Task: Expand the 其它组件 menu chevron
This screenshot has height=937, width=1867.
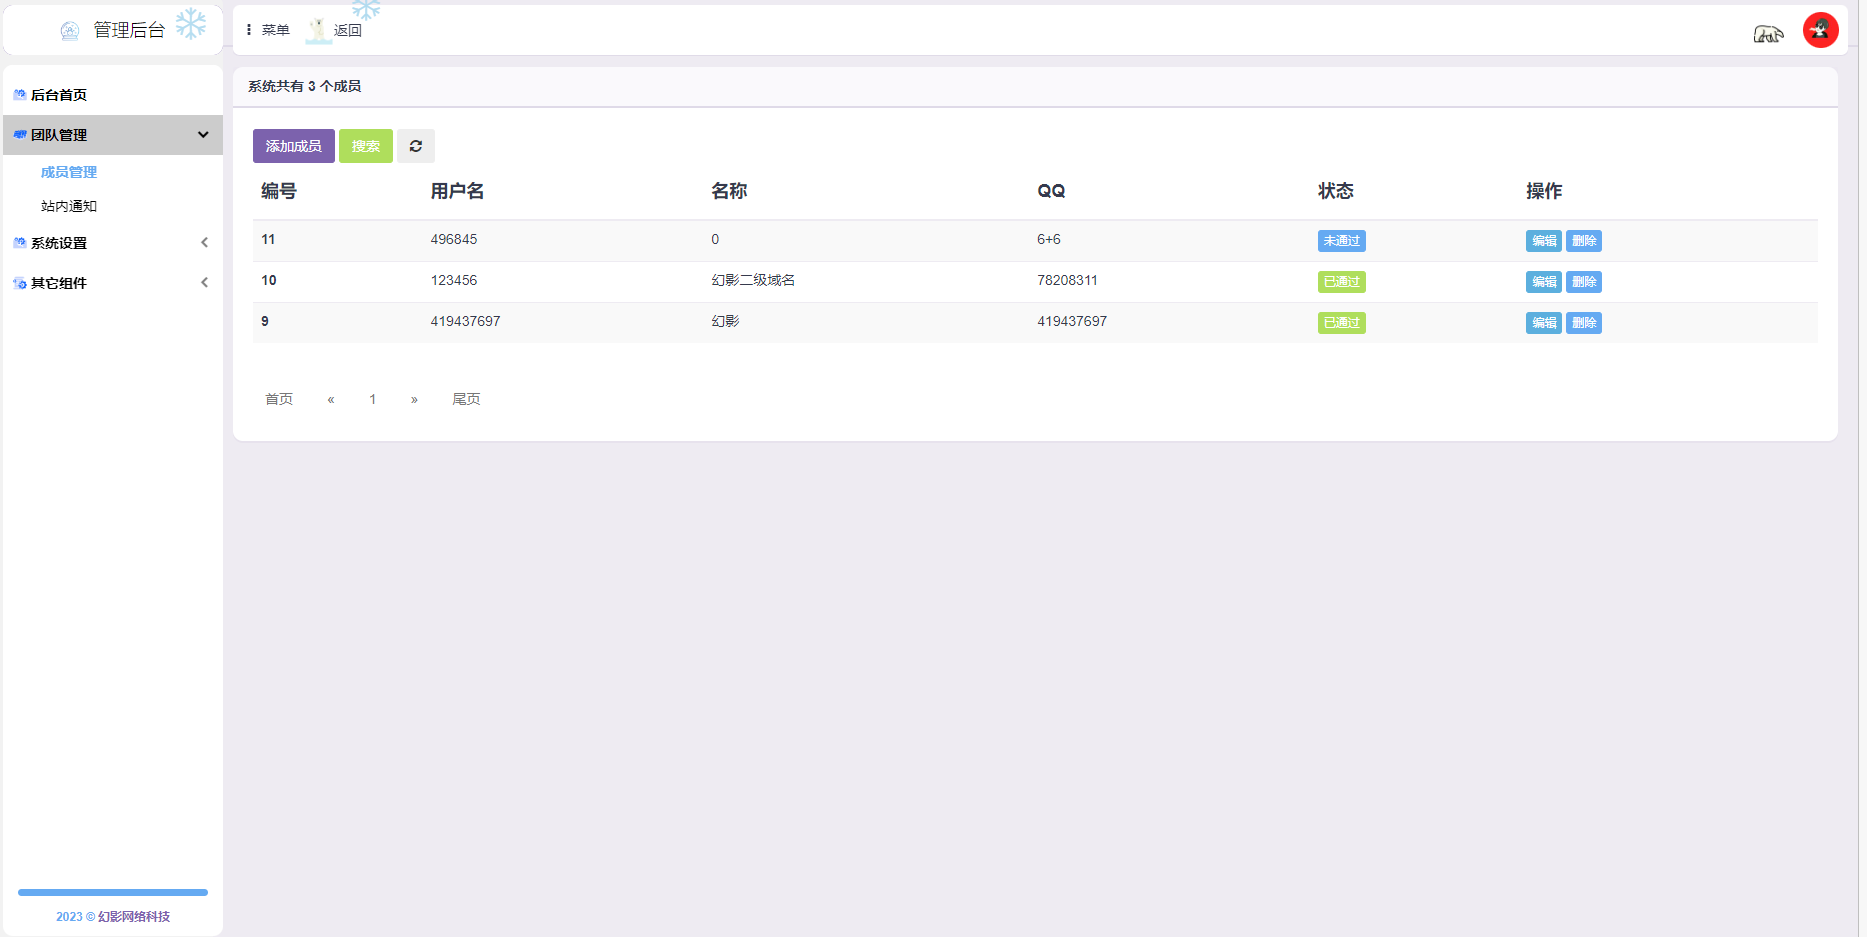Action: (204, 283)
